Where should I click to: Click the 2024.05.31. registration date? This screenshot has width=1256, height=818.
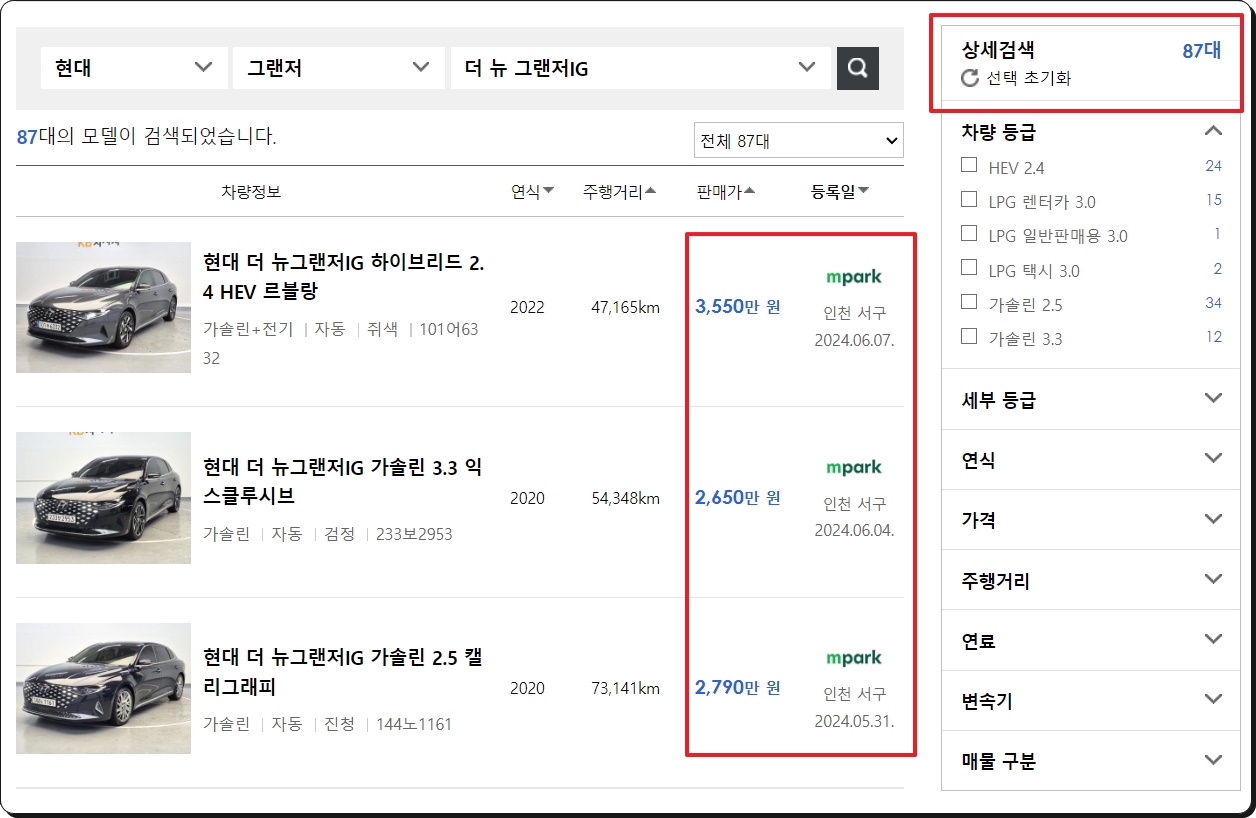click(854, 720)
